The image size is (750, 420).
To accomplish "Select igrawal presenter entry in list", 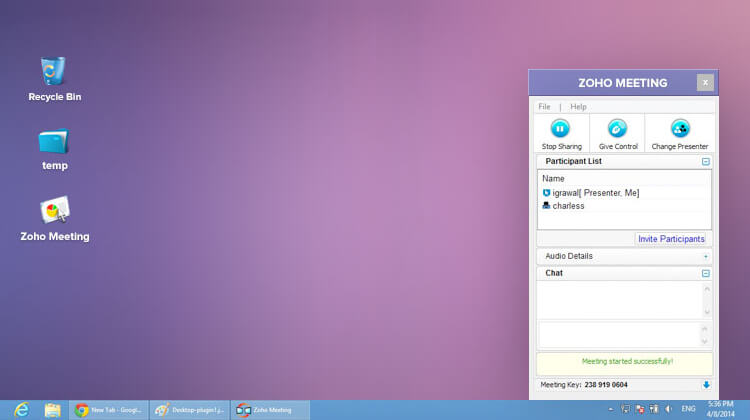I will tap(590, 192).
